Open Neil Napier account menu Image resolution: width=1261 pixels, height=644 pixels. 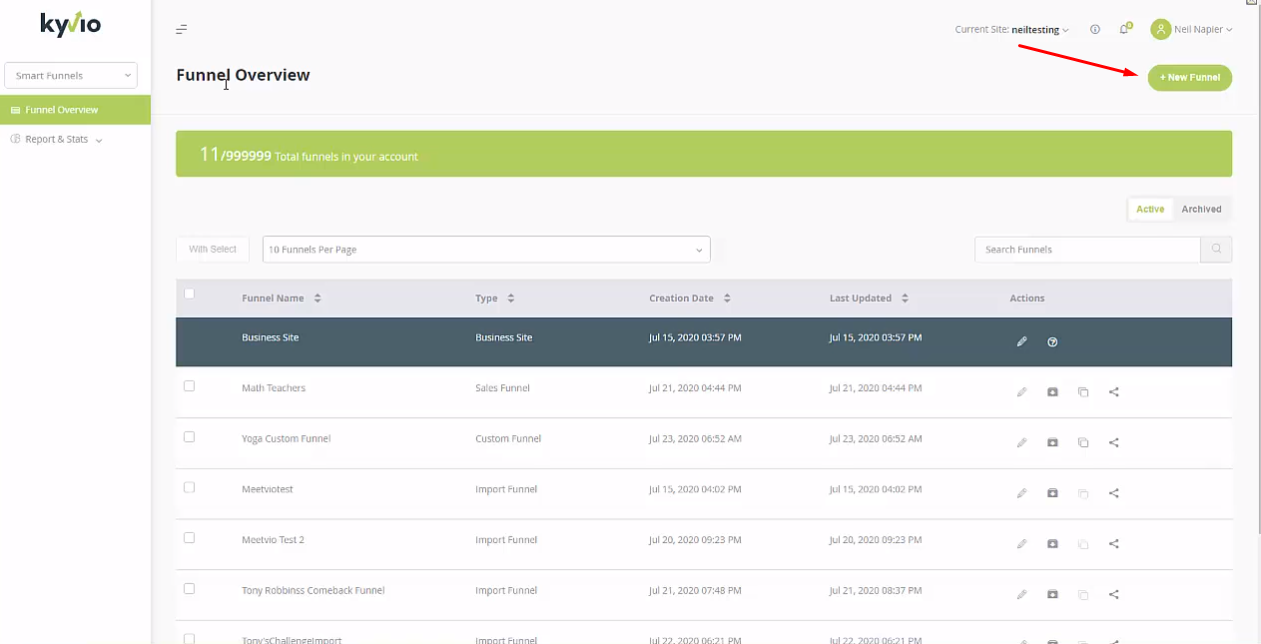pos(1192,30)
